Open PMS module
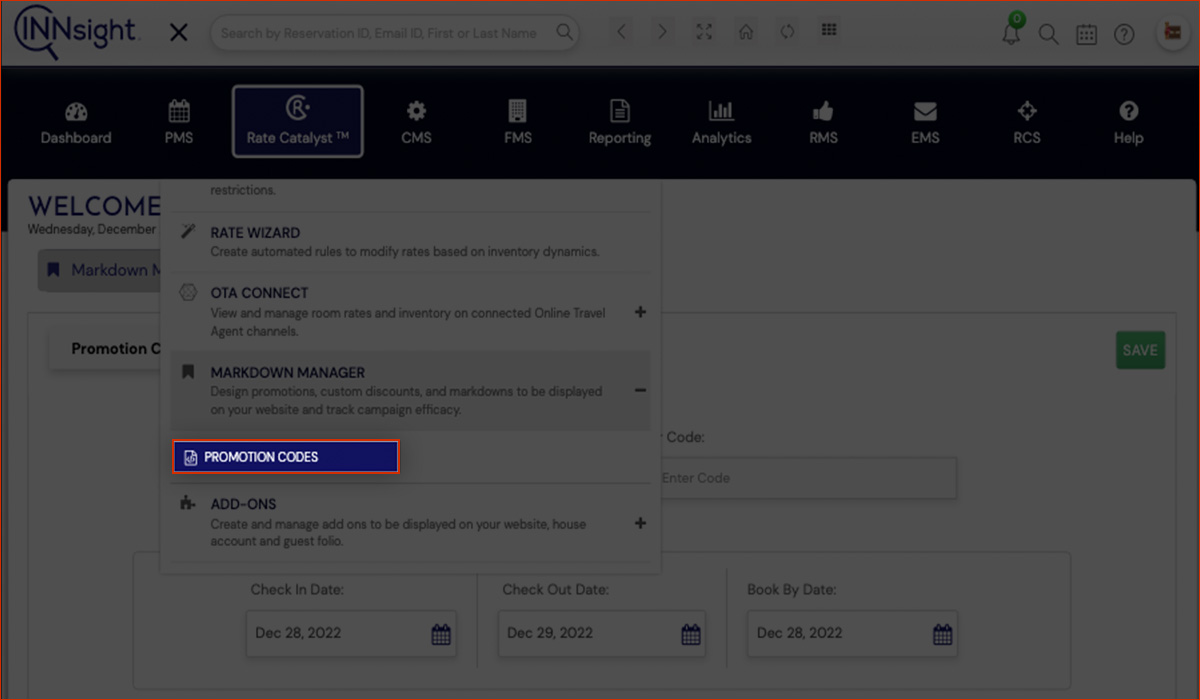Viewport: 1200px width, 700px height. click(x=179, y=122)
